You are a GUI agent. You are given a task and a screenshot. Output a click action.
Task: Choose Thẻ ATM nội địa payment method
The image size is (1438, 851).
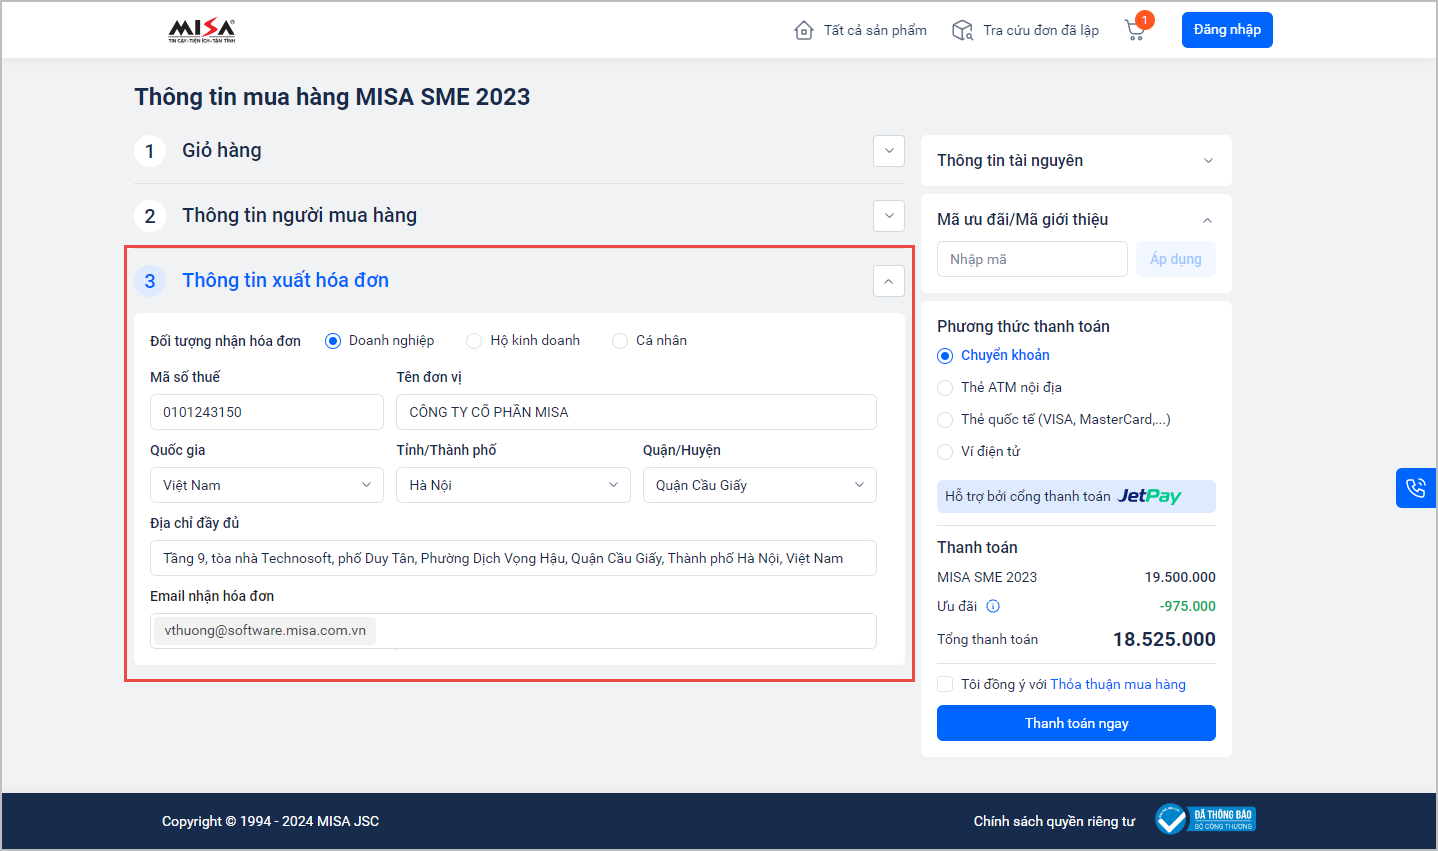pyautogui.click(x=945, y=388)
